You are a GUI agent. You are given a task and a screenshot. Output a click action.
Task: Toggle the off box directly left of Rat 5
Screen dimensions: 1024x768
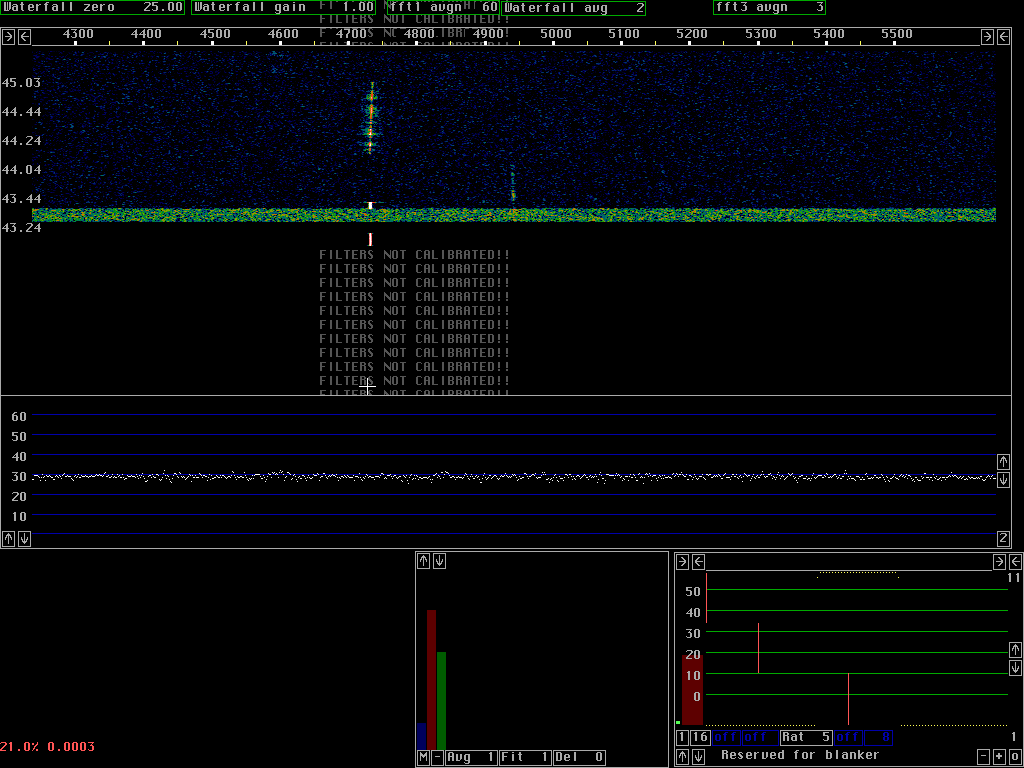pyautogui.click(x=760, y=738)
